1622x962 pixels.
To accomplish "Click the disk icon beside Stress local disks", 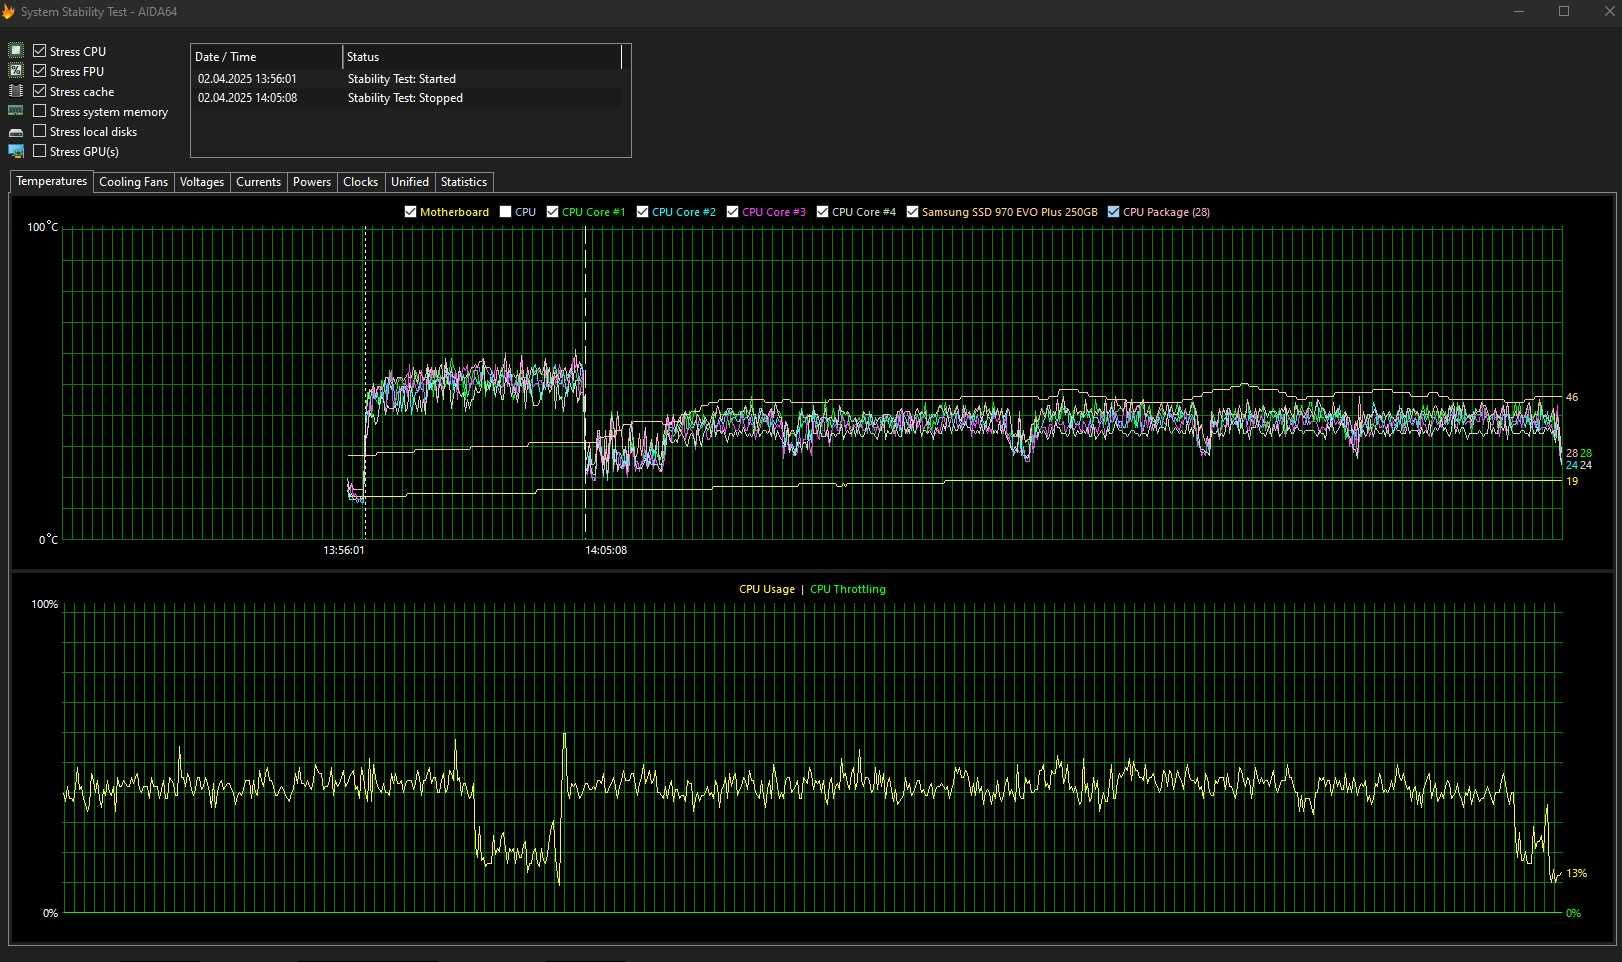I will [16, 132].
